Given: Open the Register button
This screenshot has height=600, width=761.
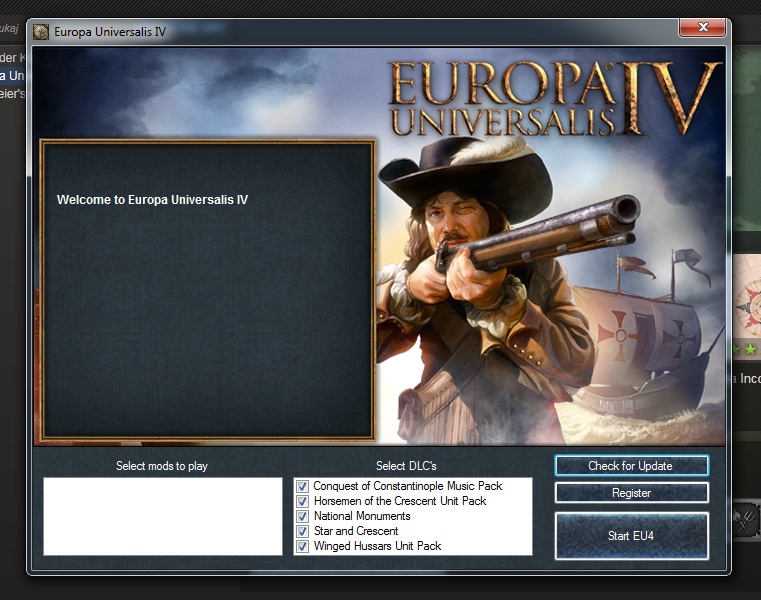Looking at the screenshot, I should coord(631,493).
